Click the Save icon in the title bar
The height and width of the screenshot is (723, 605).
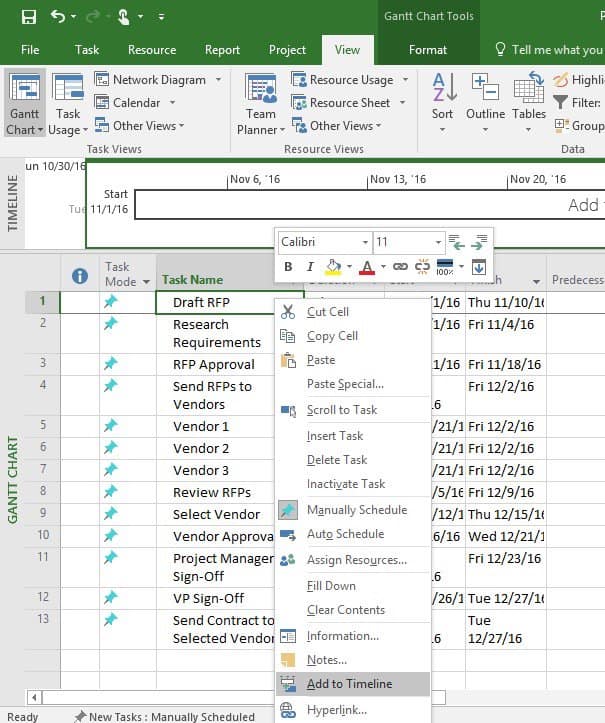tap(28, 17)
